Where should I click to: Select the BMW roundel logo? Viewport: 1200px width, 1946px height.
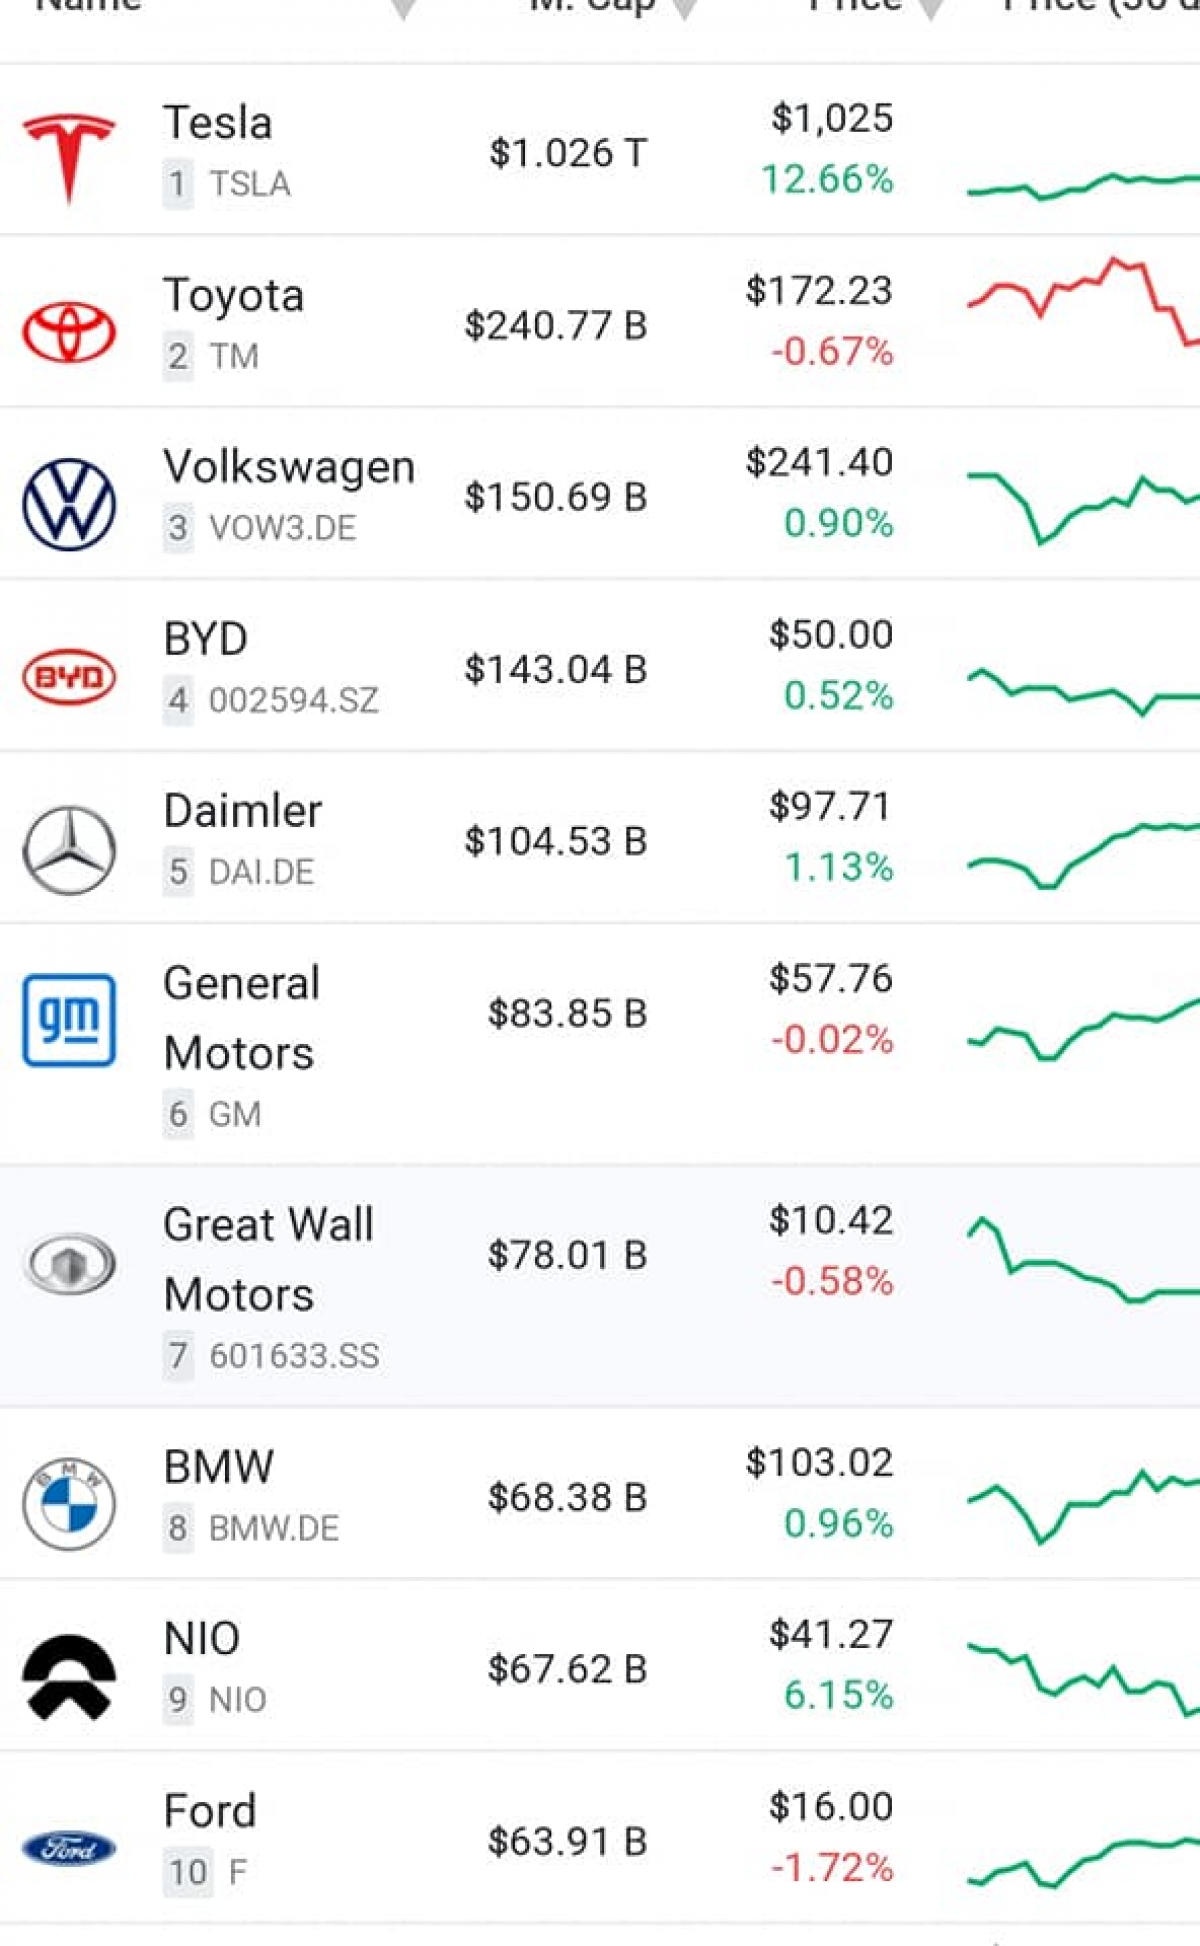coord(69,1503)
